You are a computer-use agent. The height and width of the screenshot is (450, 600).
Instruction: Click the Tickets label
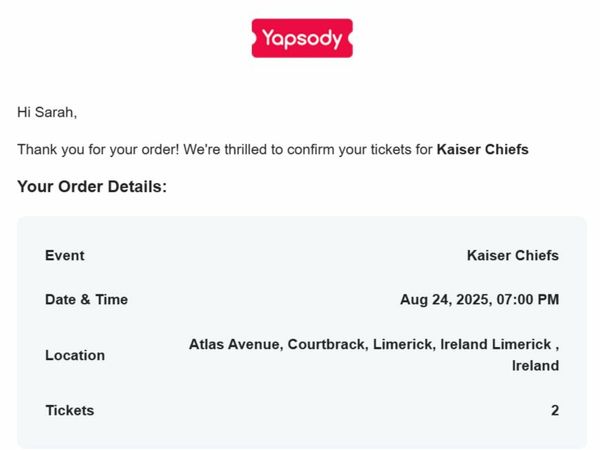(70, 410)
